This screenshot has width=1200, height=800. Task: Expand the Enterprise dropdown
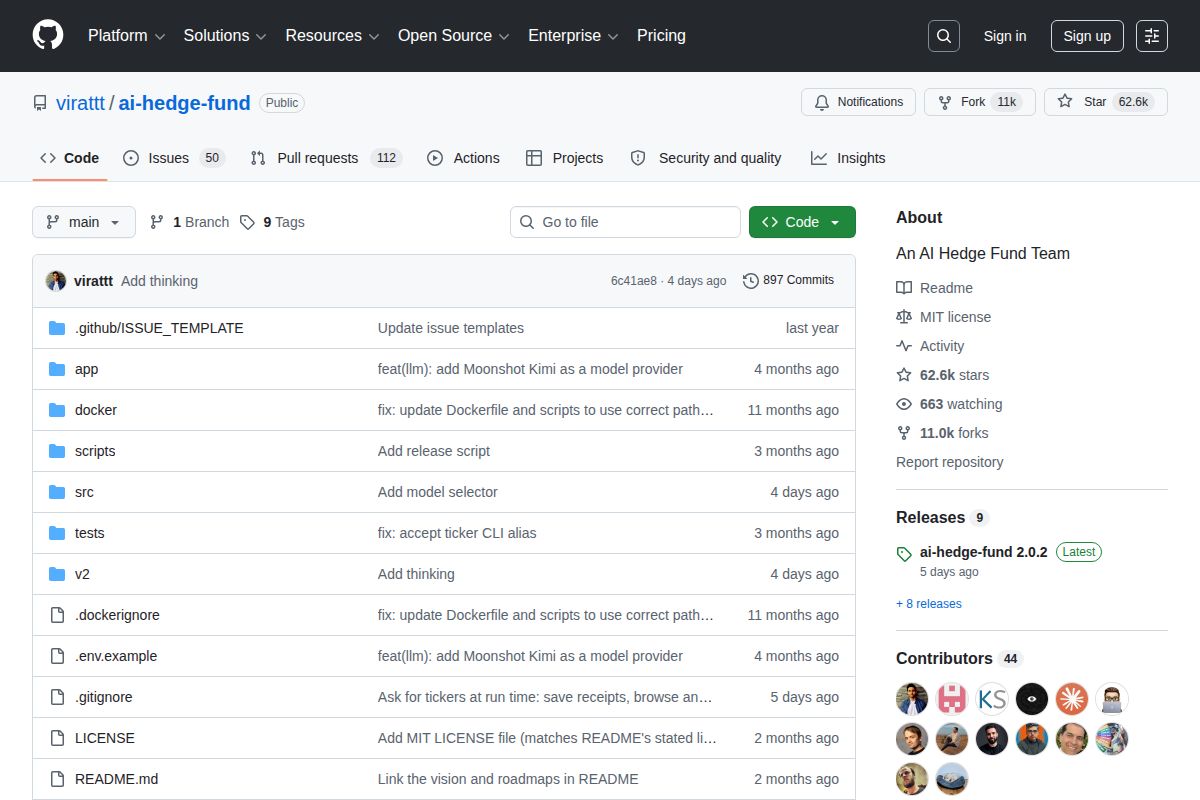573,36
